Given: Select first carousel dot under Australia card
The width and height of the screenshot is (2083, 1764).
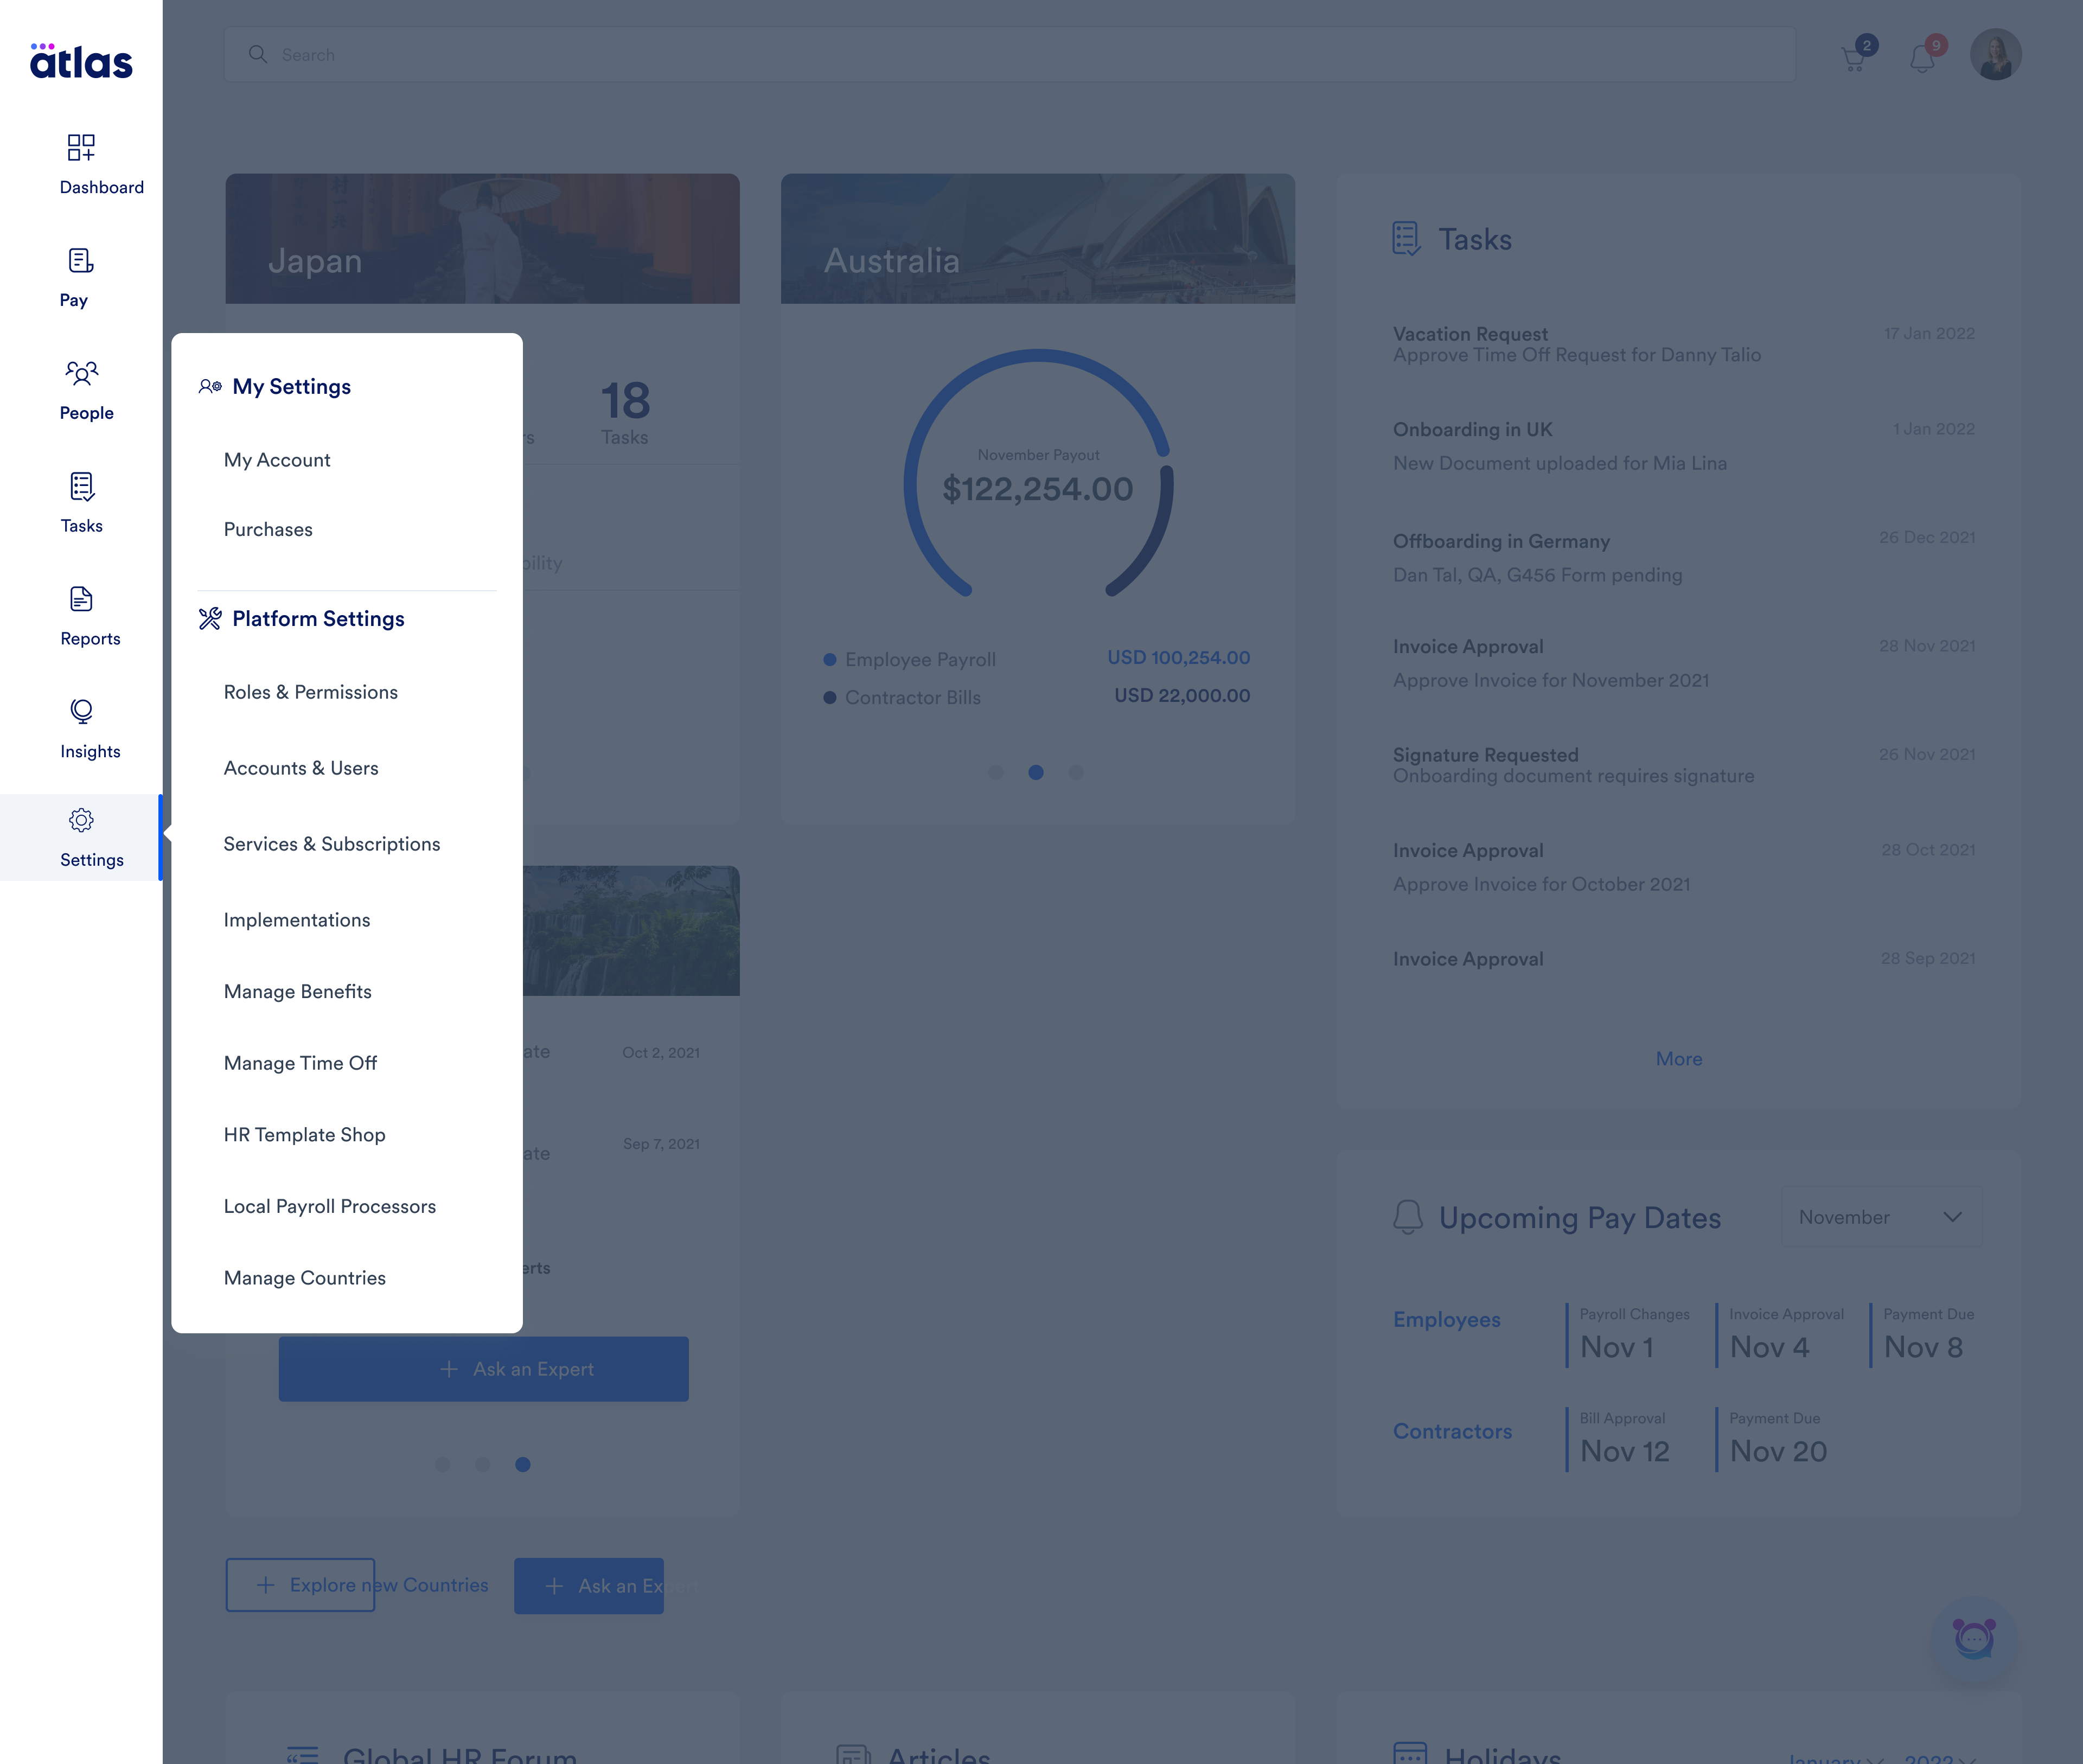Looking at the screenshot, I should tap(995, 772).
